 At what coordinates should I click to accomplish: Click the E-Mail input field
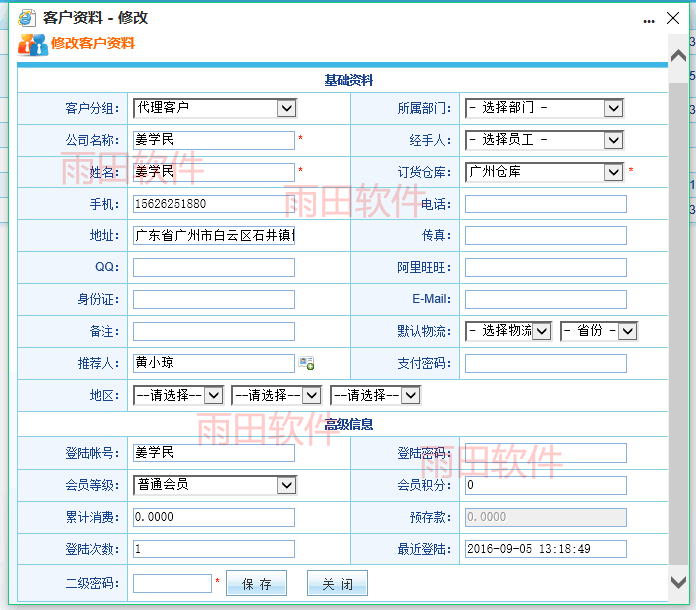pos(546,300)
